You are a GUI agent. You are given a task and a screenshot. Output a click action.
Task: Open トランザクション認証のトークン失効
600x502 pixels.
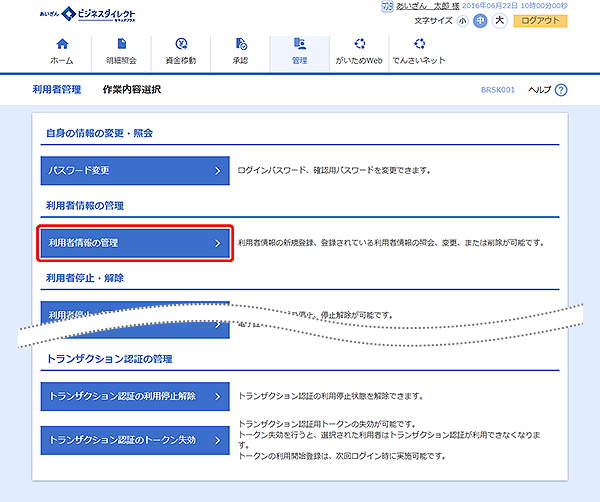pos(136,439)
